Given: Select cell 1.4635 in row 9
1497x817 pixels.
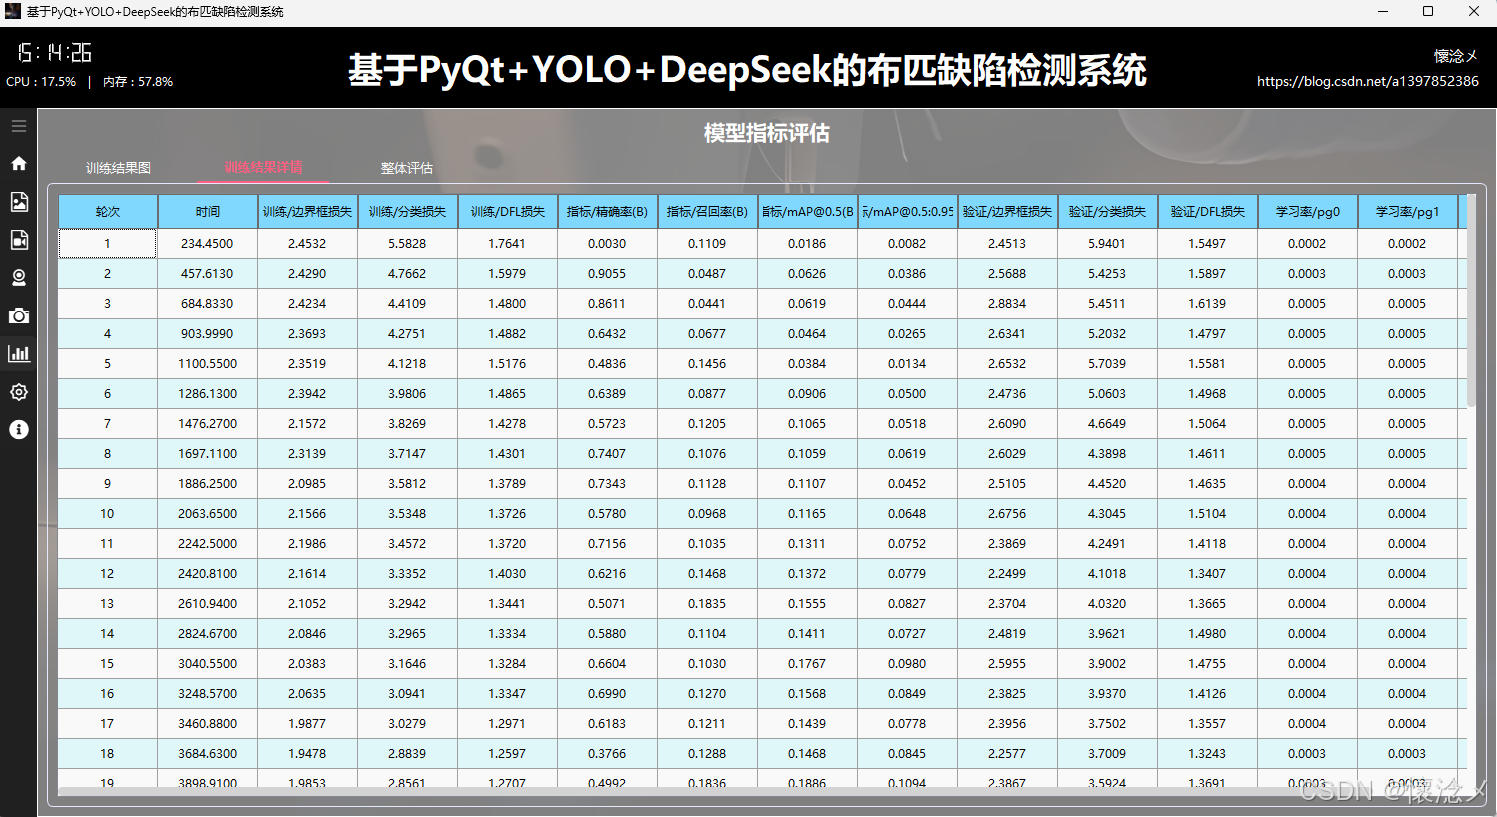Looking at the screenshot, I should [x=1208, y=483].
